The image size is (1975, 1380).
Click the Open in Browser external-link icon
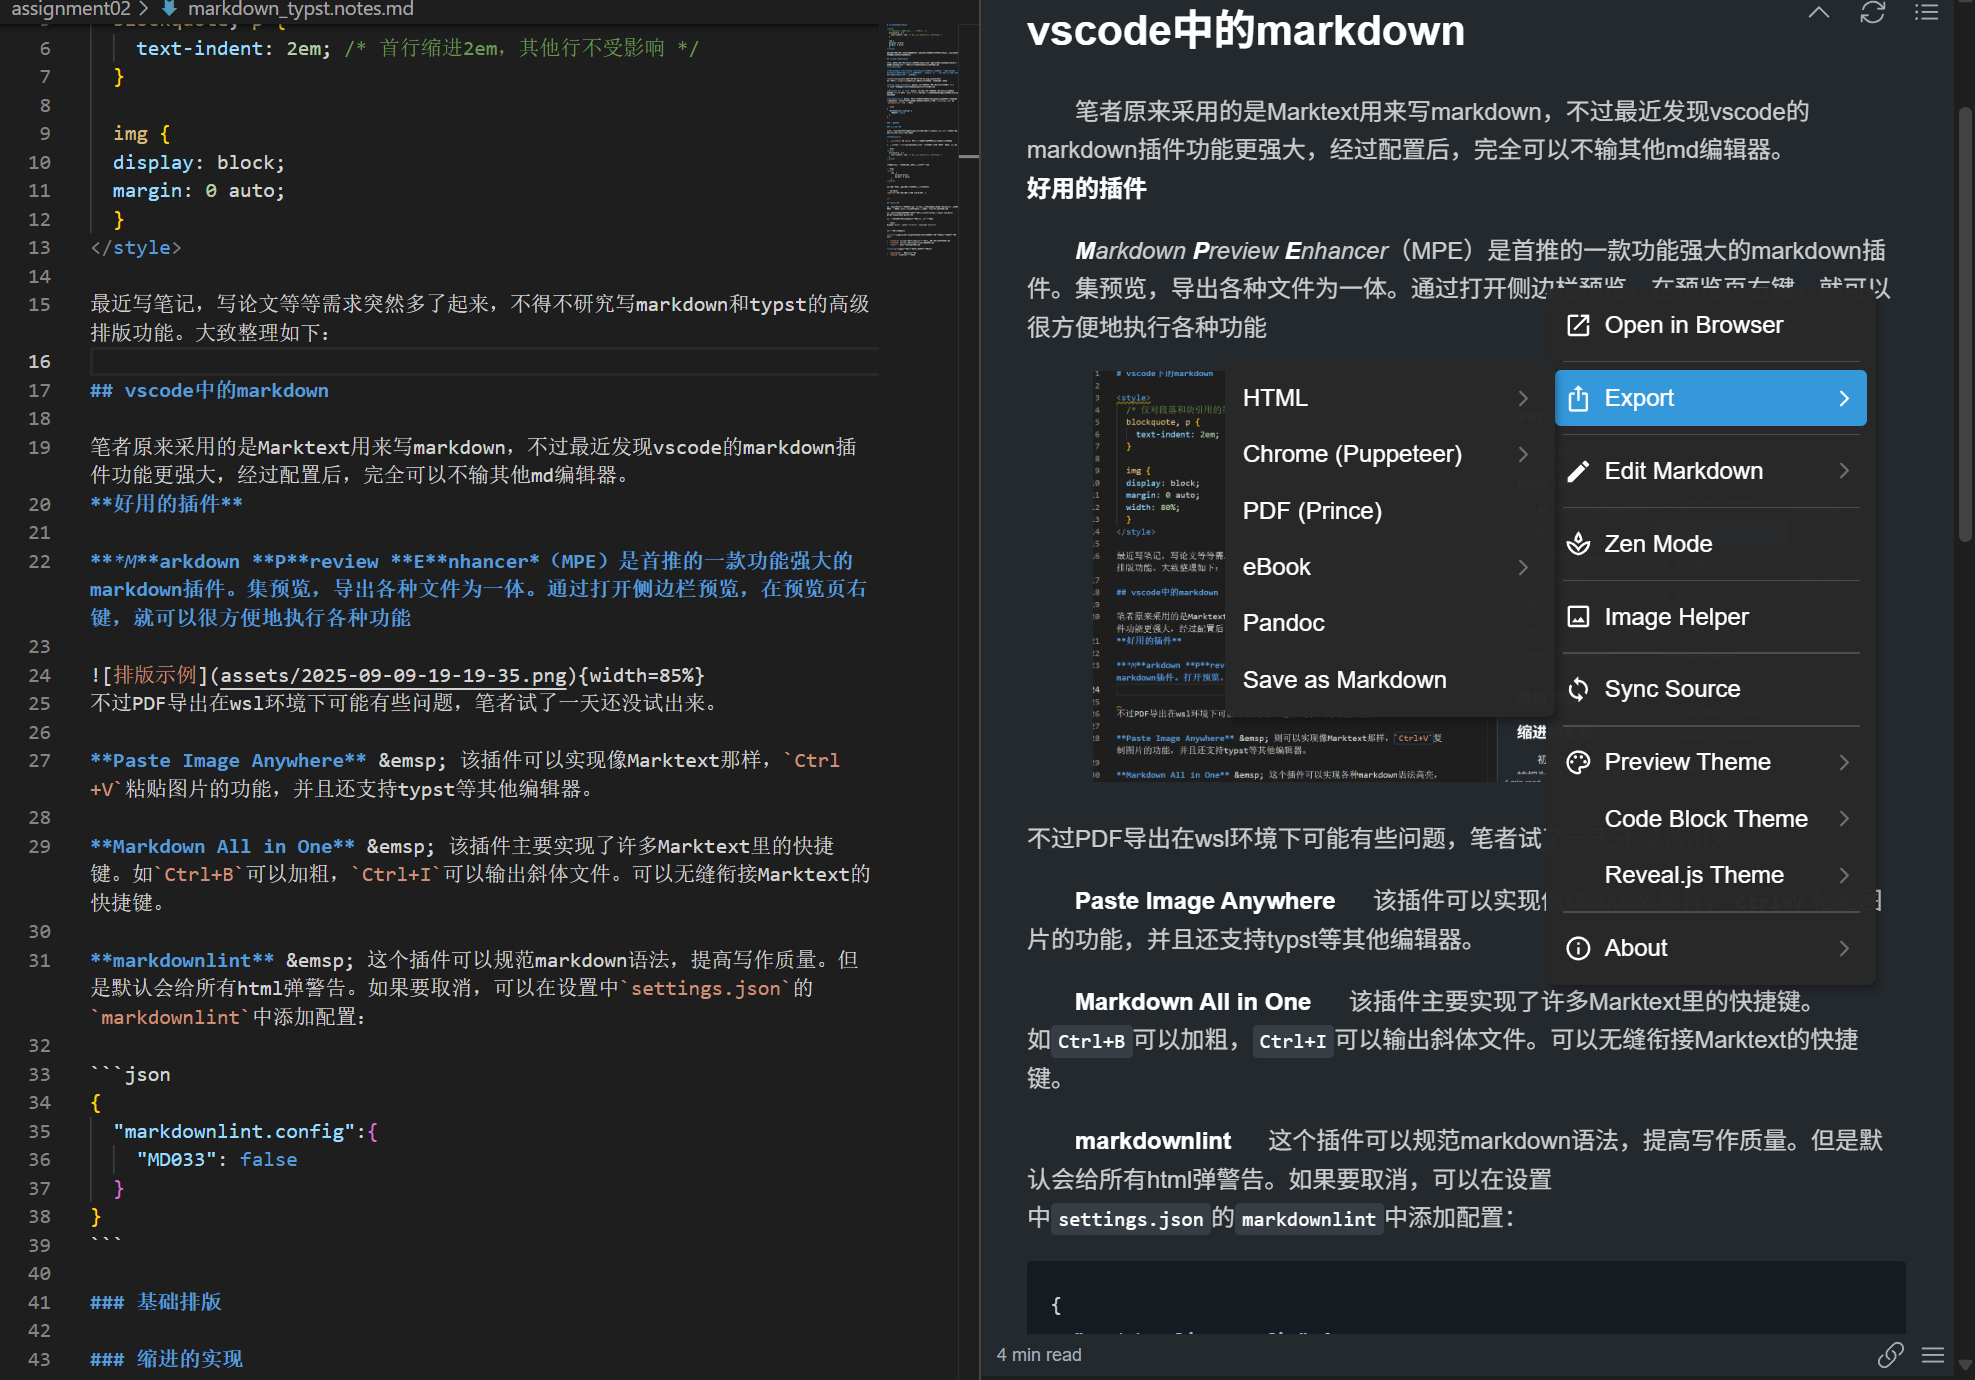pos(1578,324)
